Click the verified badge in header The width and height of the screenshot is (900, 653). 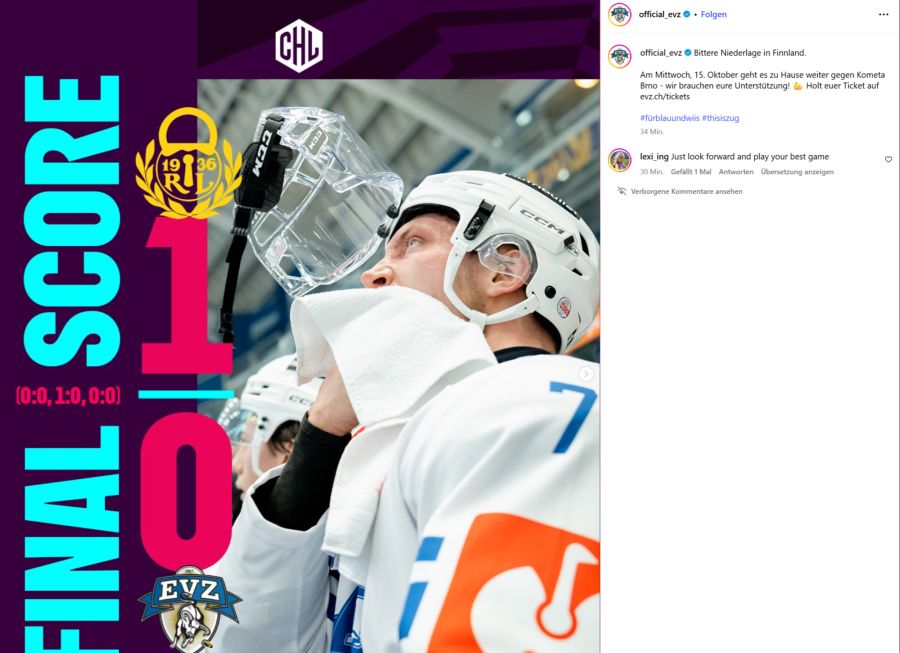pos(687,14)
